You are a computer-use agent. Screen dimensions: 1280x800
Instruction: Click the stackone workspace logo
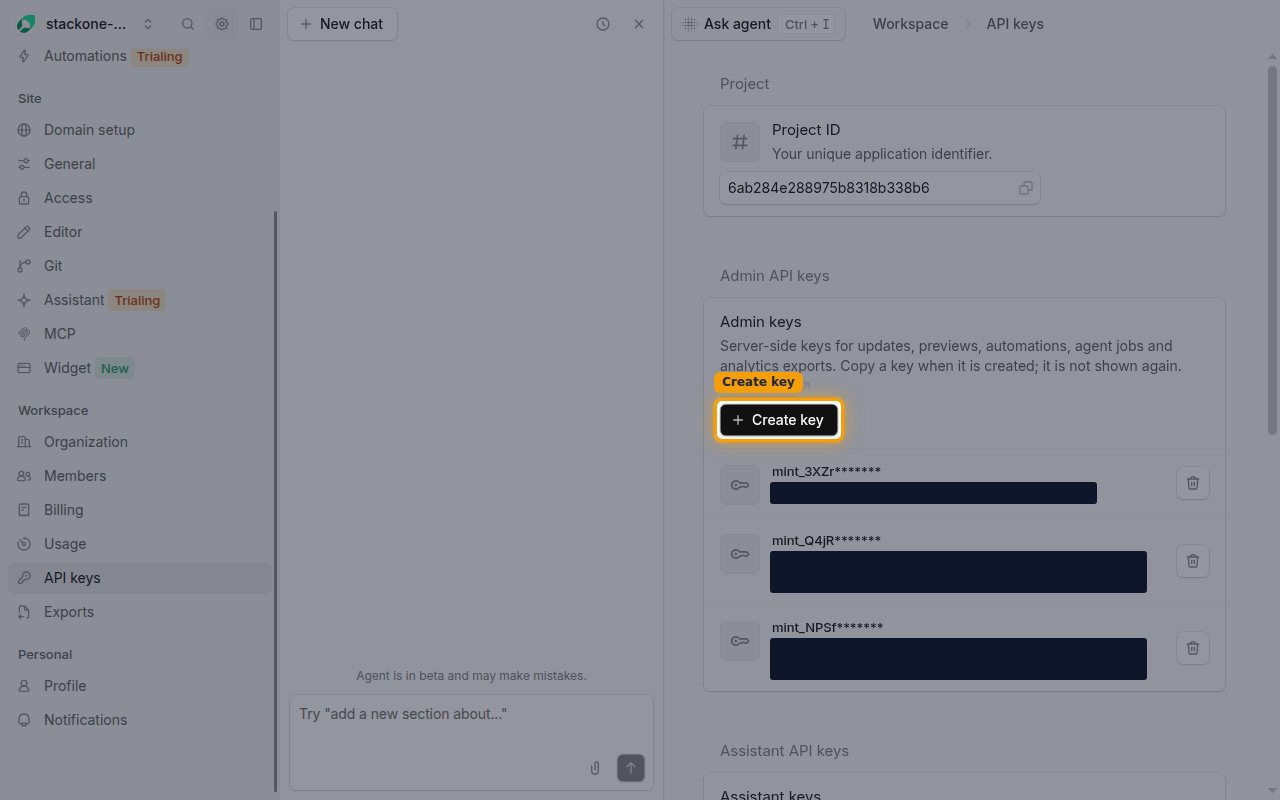[26, 24]
